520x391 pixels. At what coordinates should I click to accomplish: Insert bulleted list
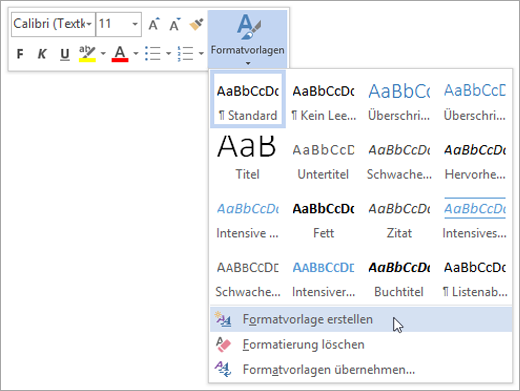point(153,54)
